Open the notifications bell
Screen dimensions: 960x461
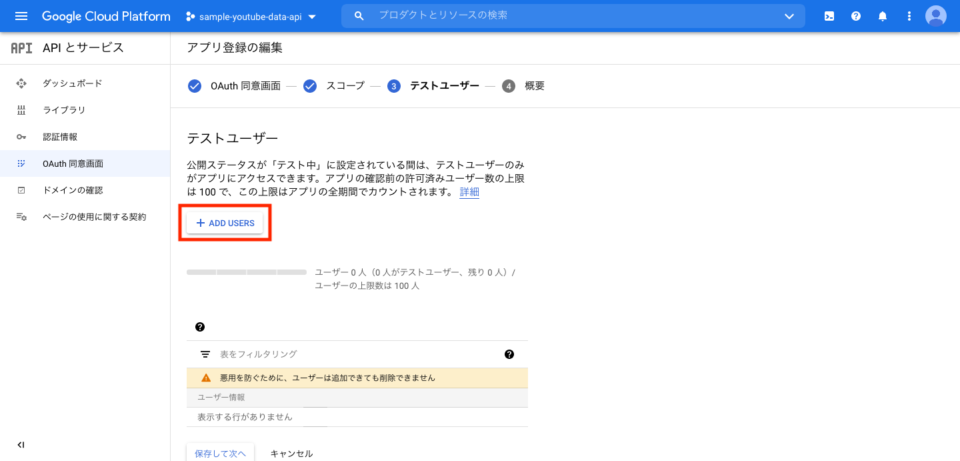[x=882, y=17]
